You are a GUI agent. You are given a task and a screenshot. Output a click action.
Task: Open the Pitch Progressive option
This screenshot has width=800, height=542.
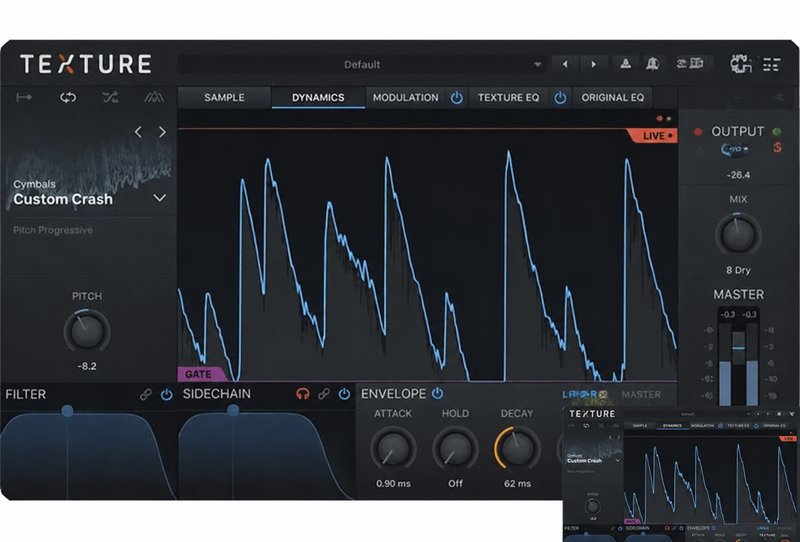(53, 230)
